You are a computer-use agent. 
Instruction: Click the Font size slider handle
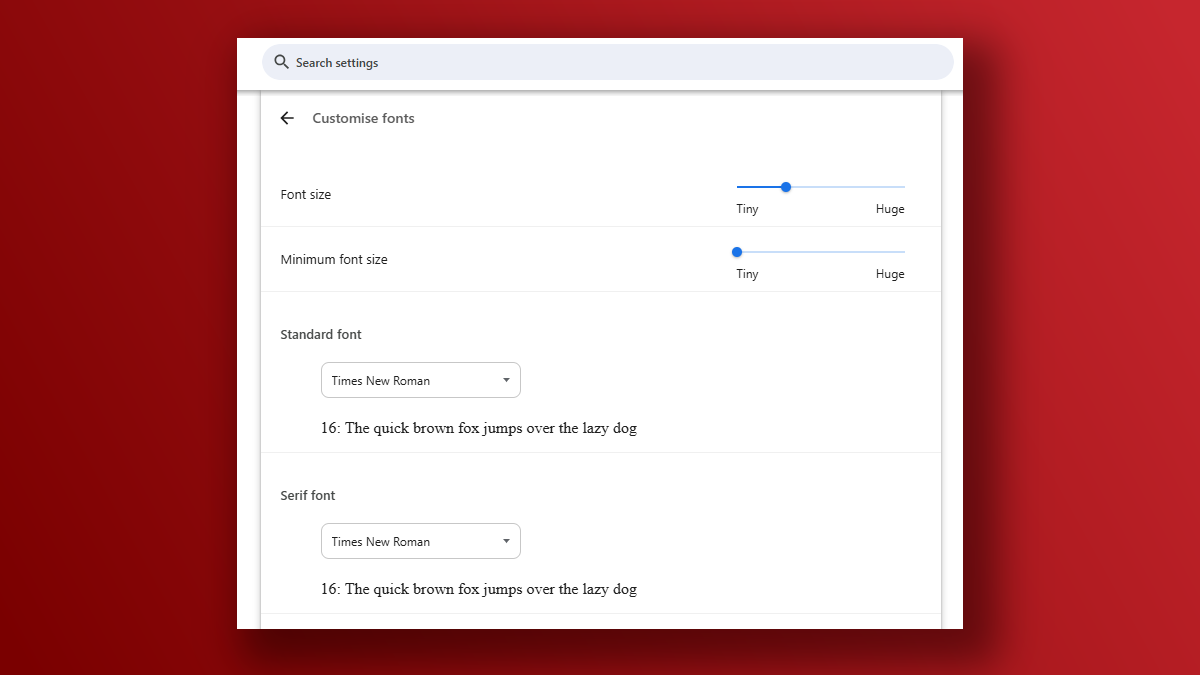pos(785,186)
